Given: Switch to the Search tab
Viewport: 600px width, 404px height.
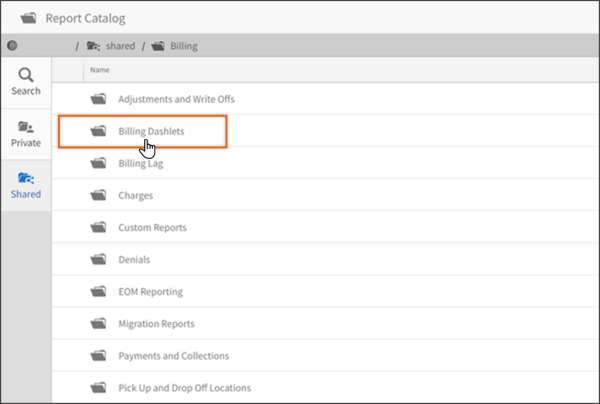Looking at the screenshot, I should click(26, 81).
